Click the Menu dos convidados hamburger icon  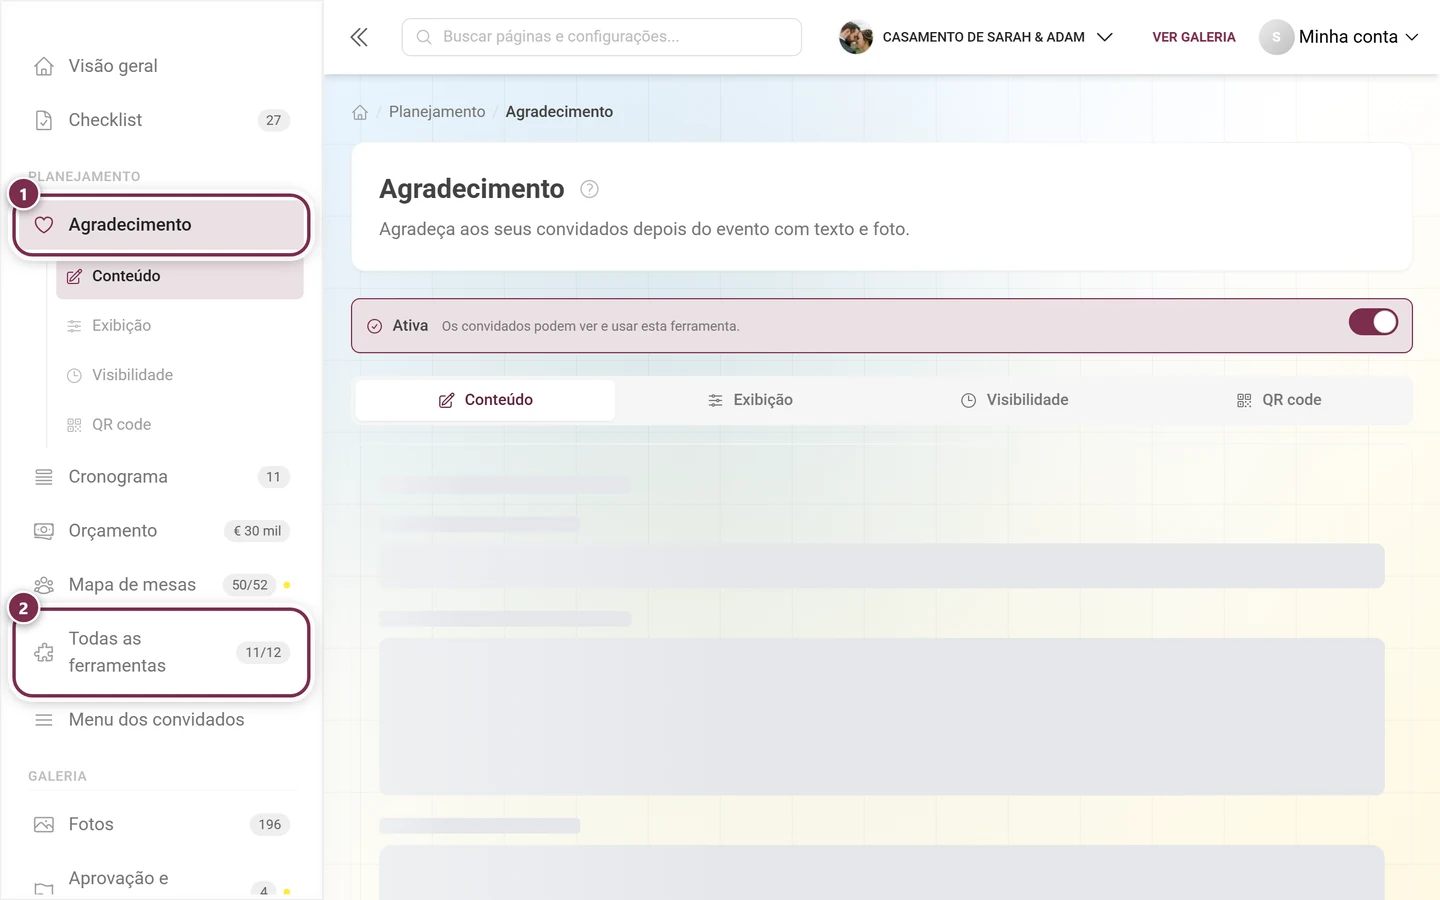pos(44,720)
